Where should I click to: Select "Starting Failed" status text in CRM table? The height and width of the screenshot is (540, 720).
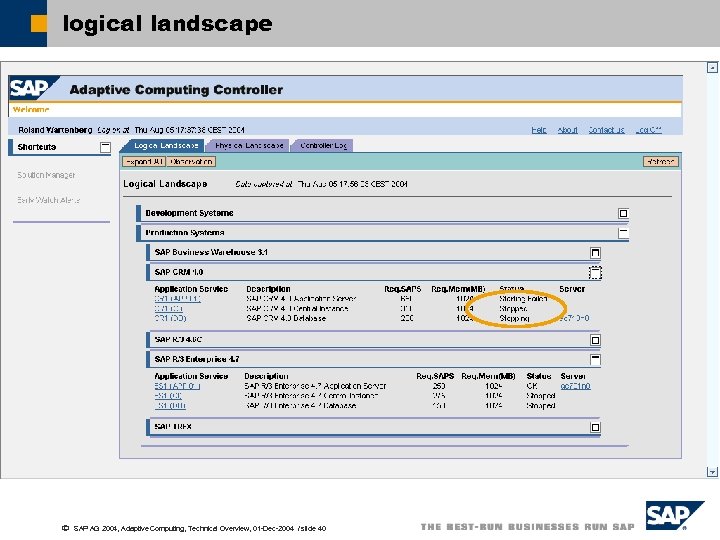[523, 299]
